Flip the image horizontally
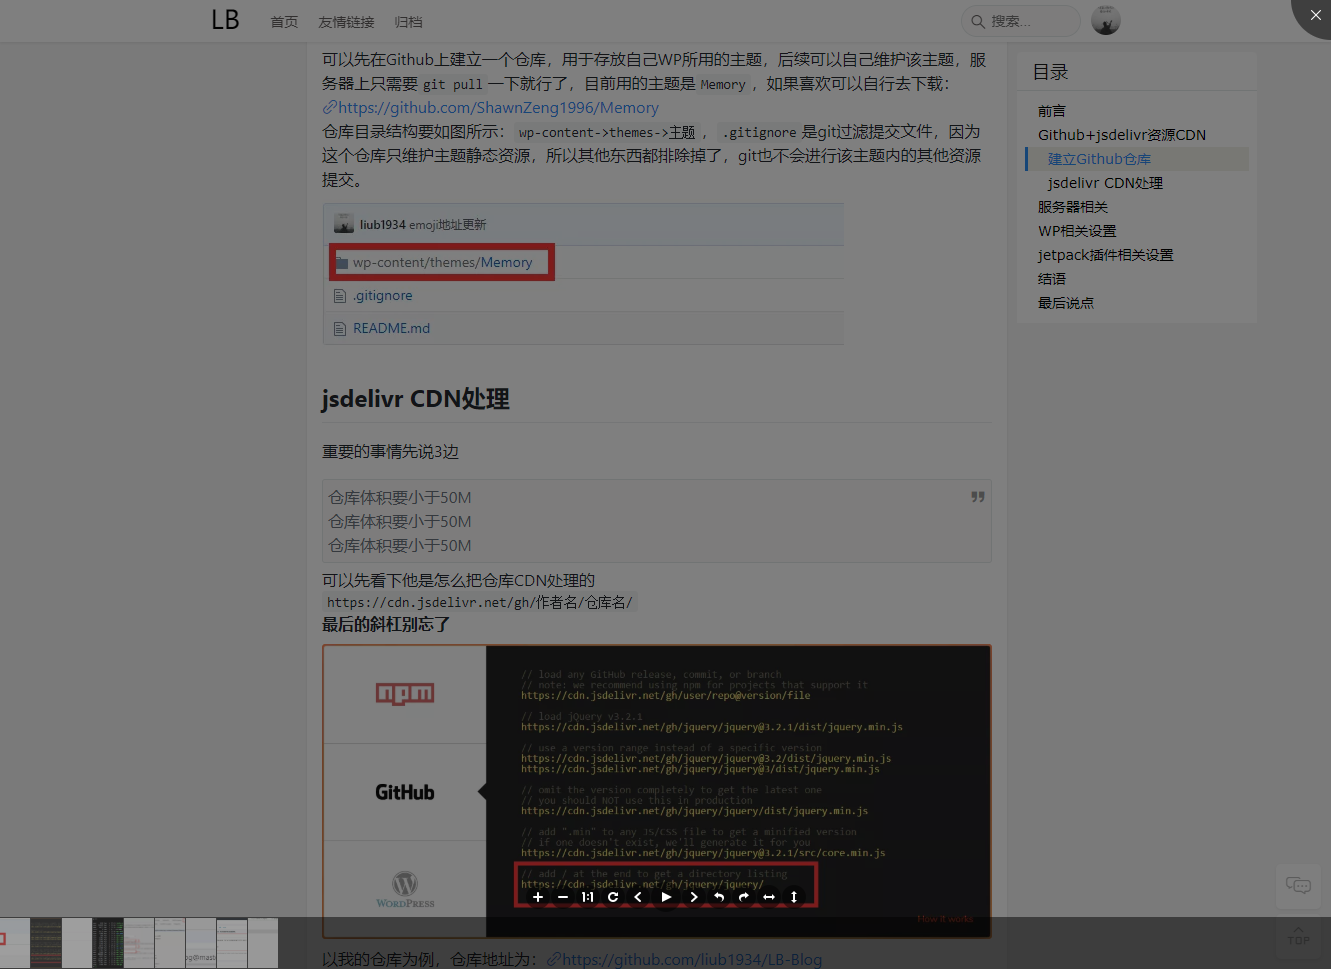The image size is (1331, 969). point(769,897)
